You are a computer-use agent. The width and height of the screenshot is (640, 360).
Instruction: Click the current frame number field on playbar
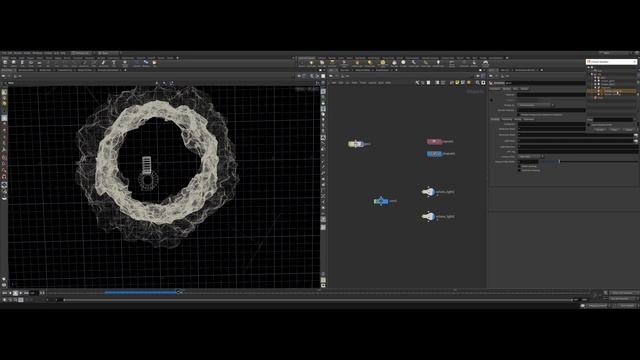pos(33,293)
